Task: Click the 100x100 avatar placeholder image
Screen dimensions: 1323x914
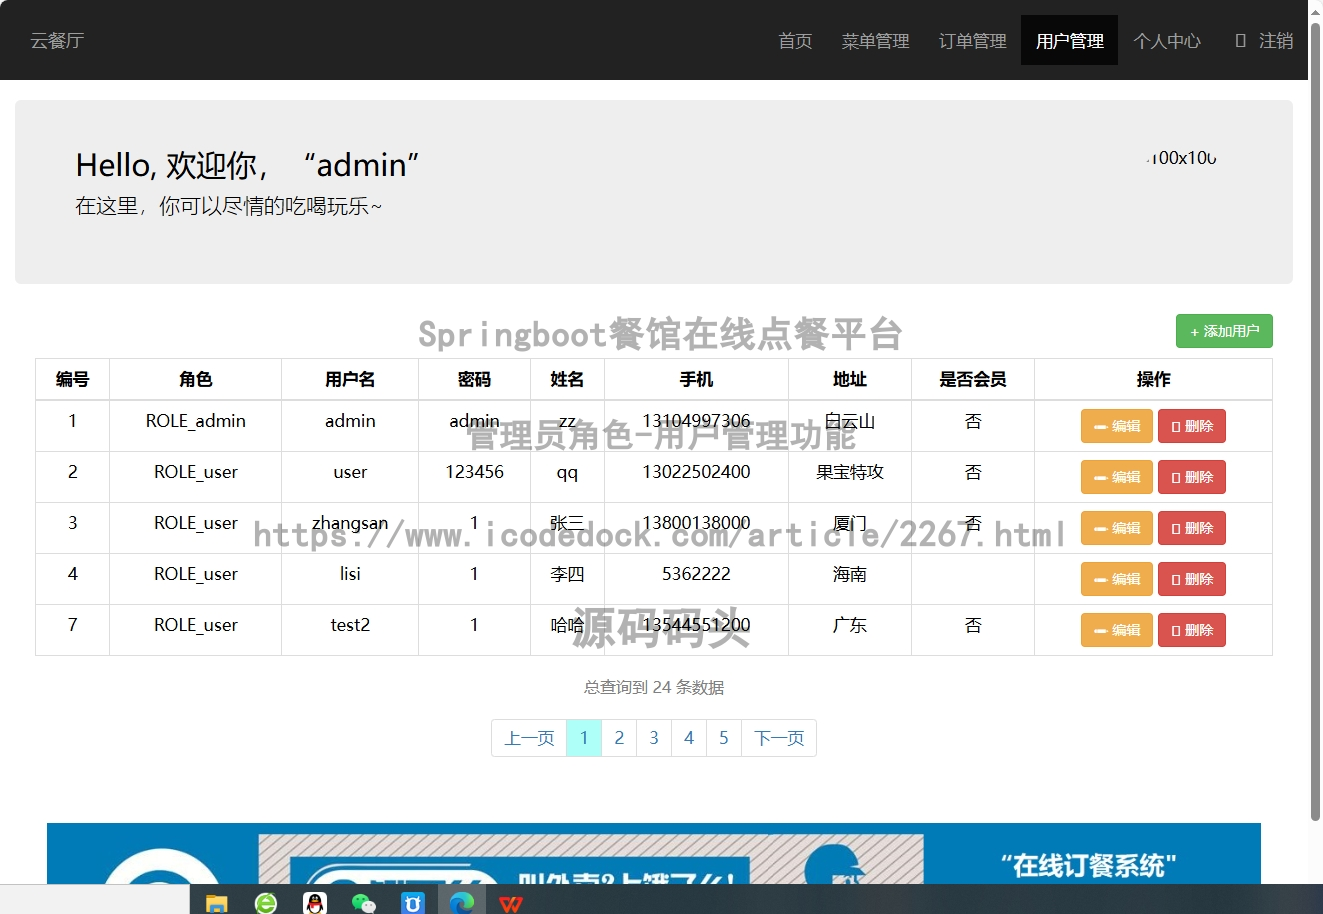Action: pyautogui.click(x=1182, y=158)
